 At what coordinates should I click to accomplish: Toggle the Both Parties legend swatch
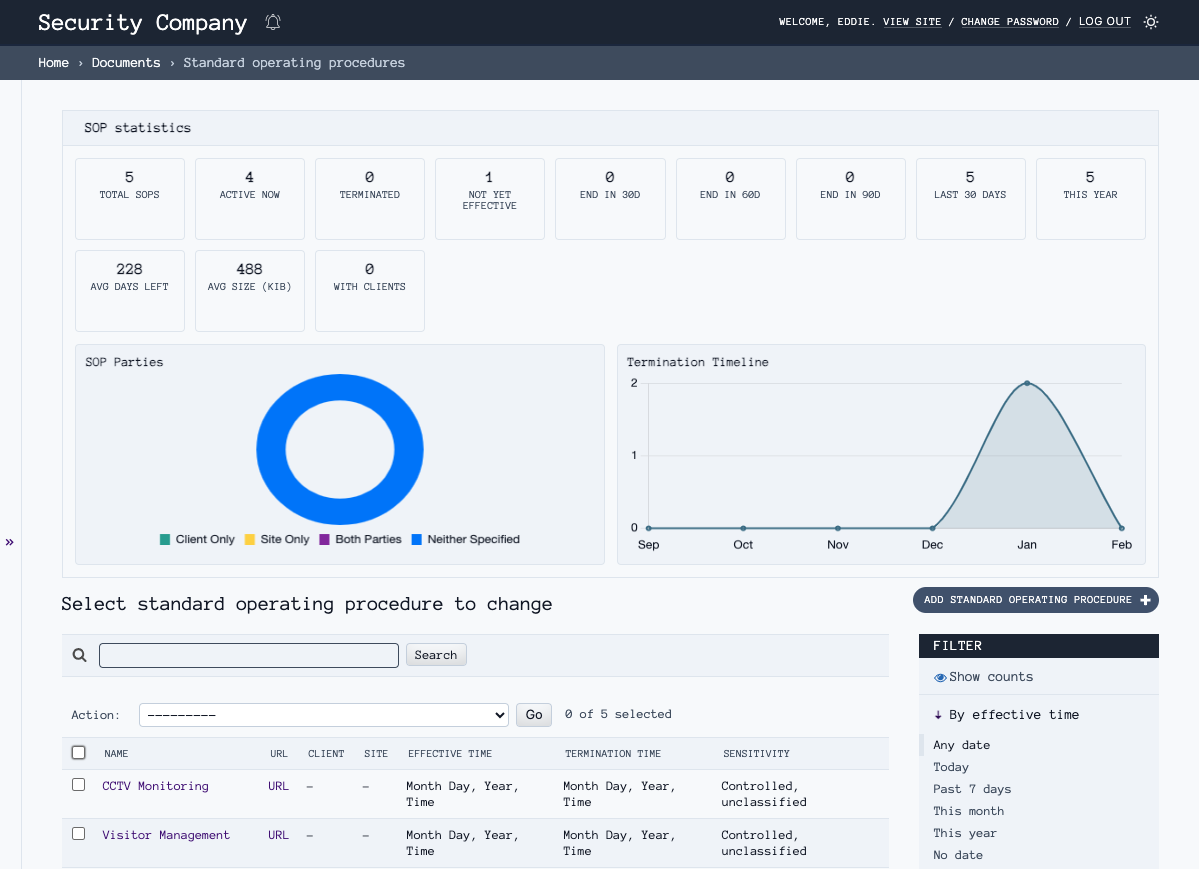(x=324, y=540)
